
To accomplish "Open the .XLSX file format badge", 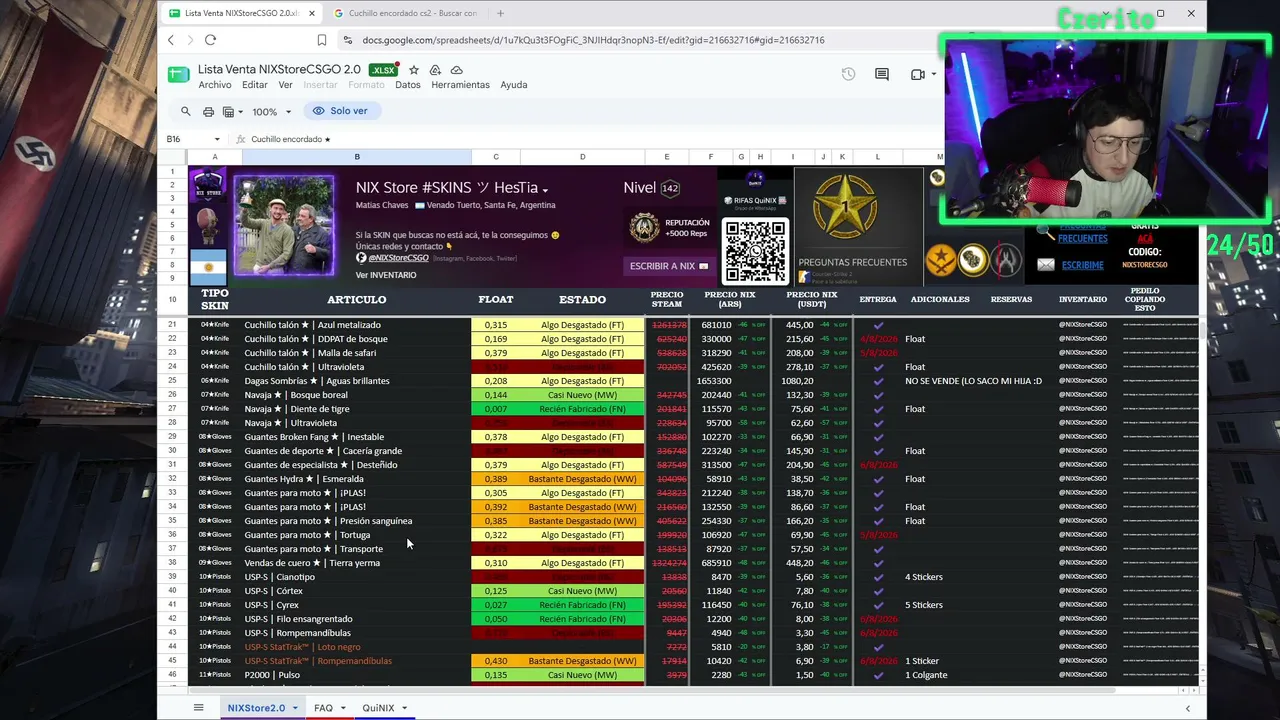I will click(383, 70).
